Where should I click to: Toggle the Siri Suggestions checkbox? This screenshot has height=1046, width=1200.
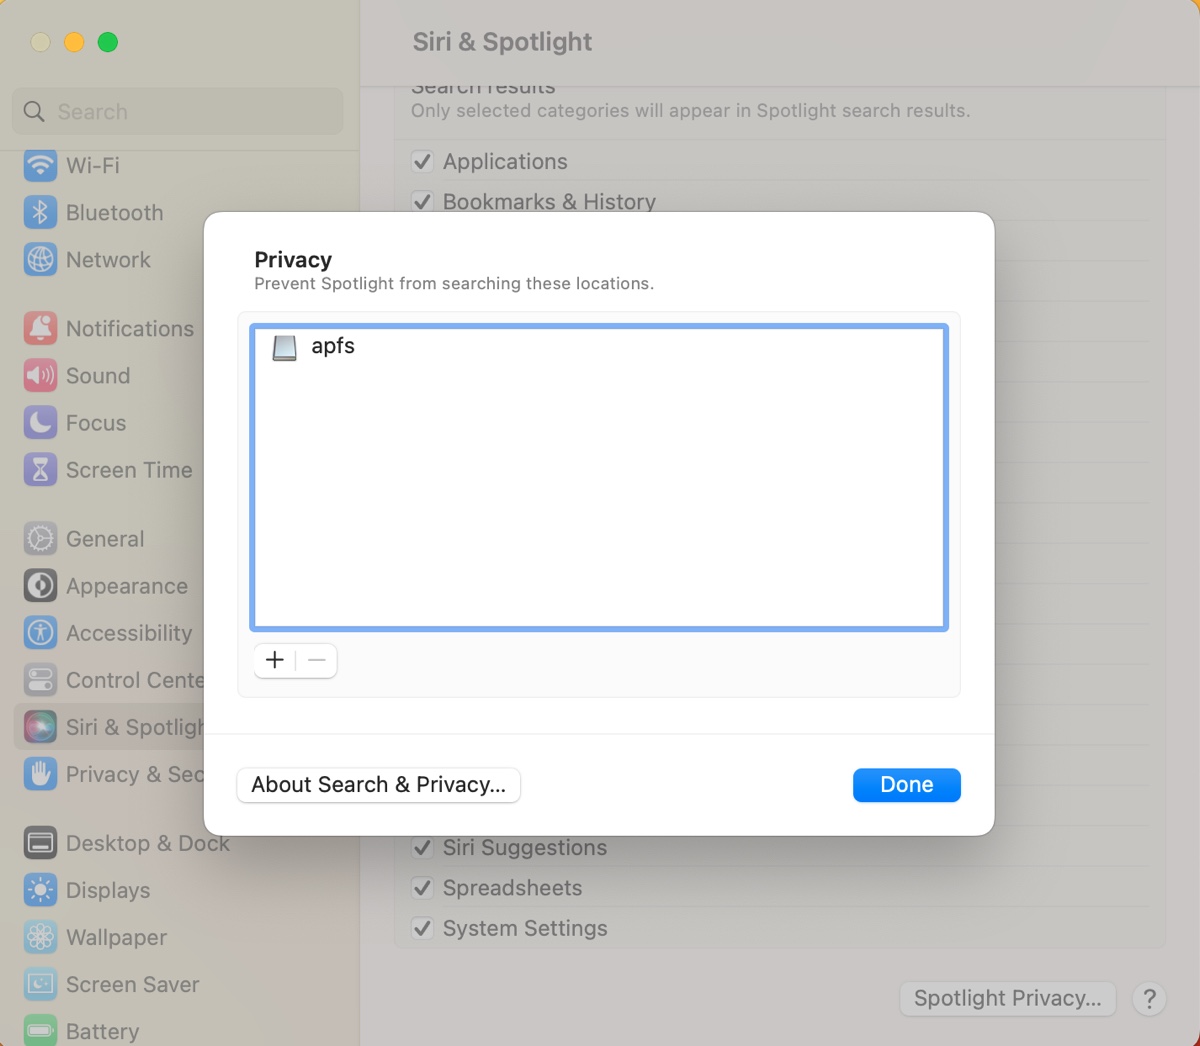click(423, 848)
